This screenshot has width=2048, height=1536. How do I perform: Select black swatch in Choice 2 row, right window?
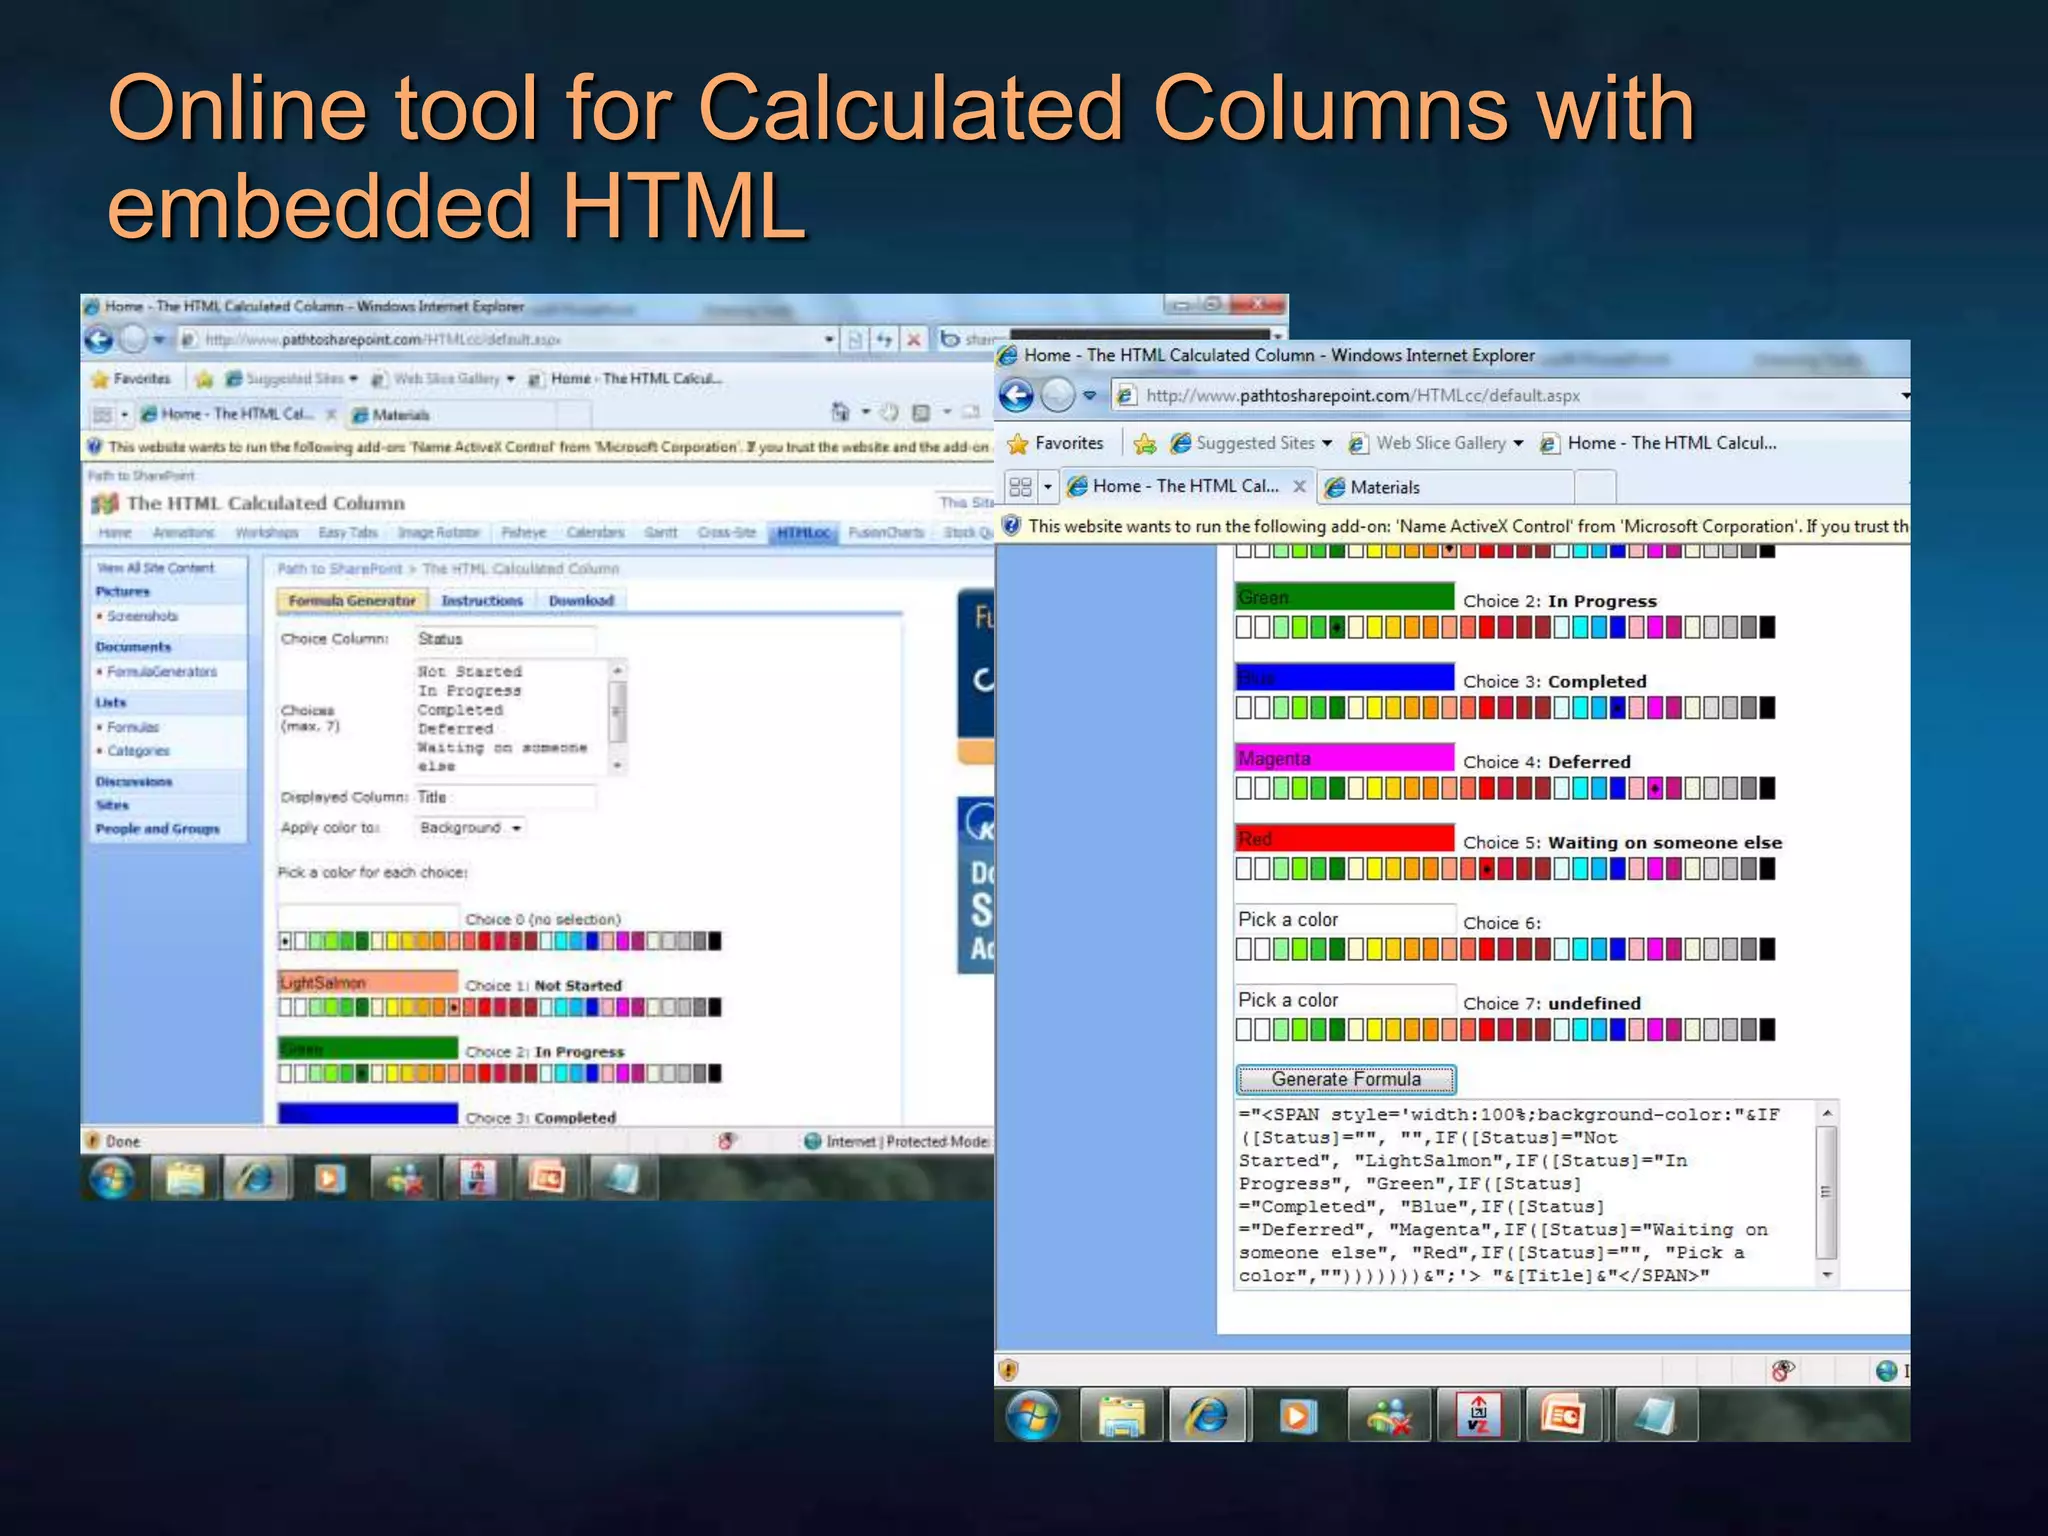pyautogui.click(x=1767, y=627)
